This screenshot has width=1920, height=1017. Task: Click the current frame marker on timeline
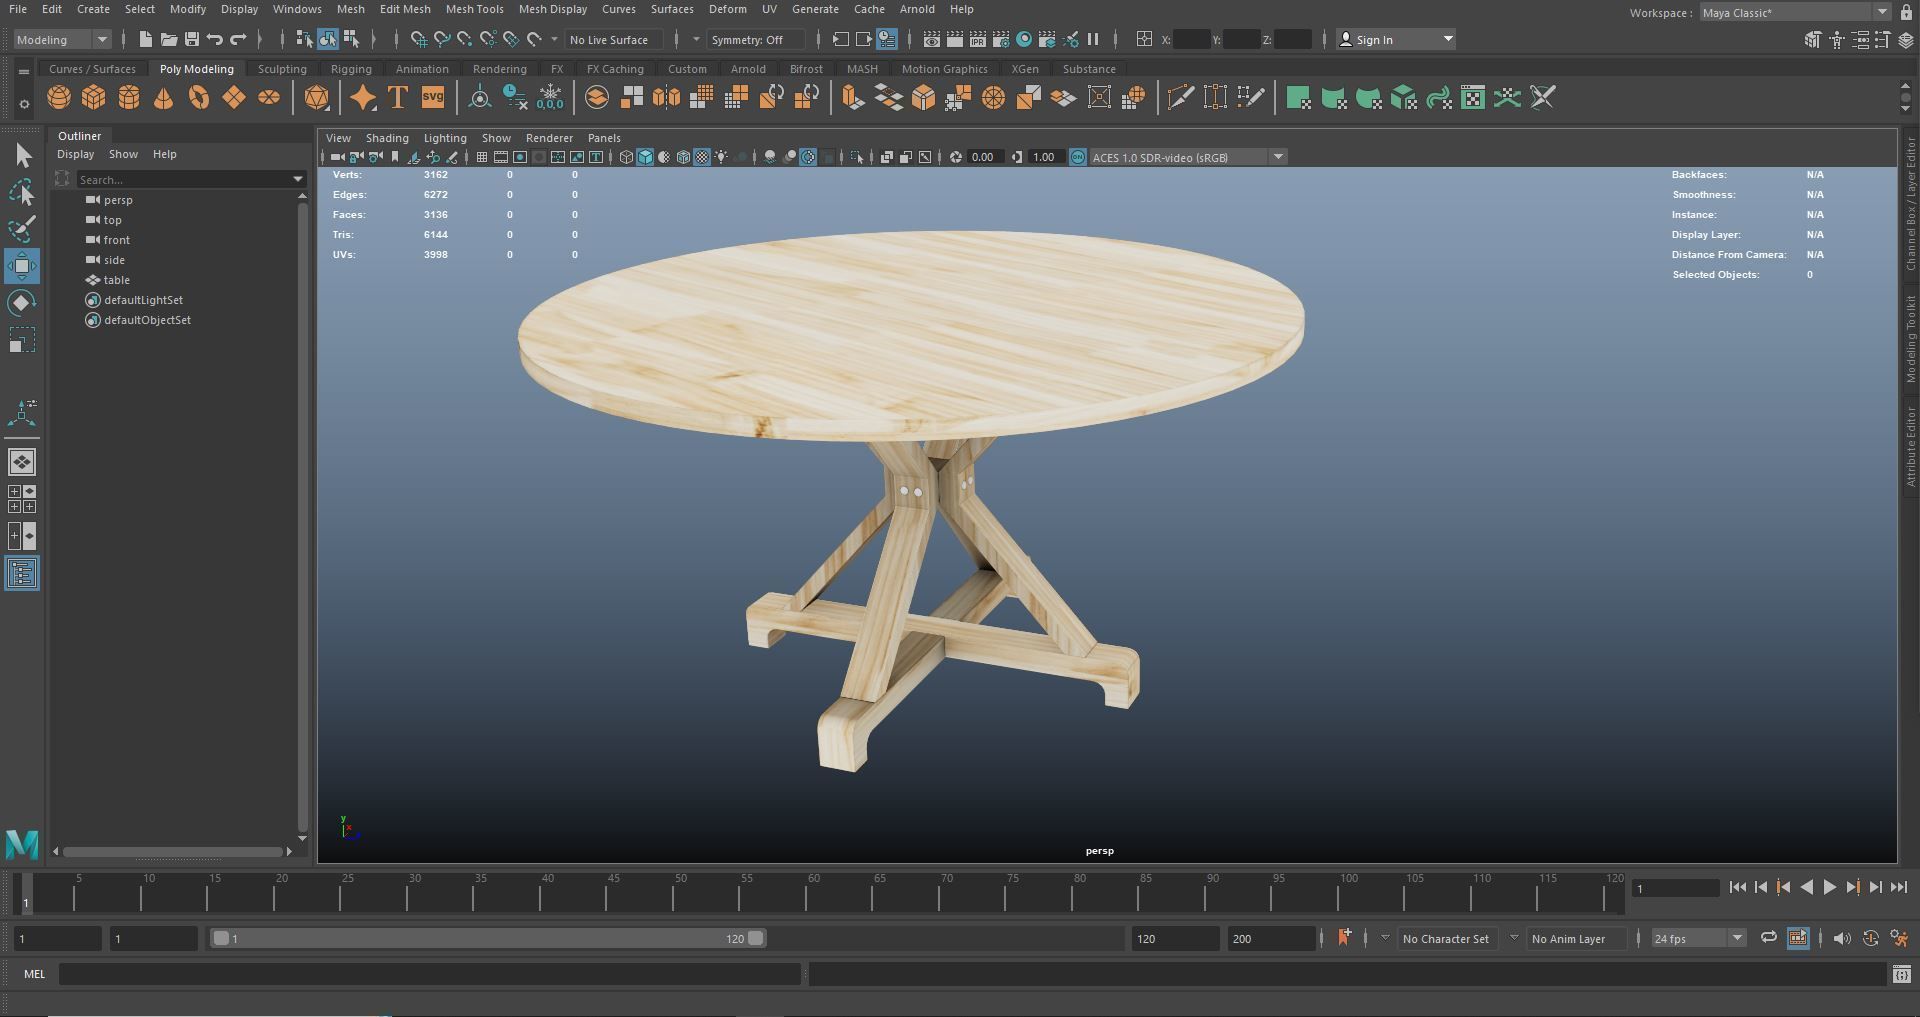coord(26,893)
